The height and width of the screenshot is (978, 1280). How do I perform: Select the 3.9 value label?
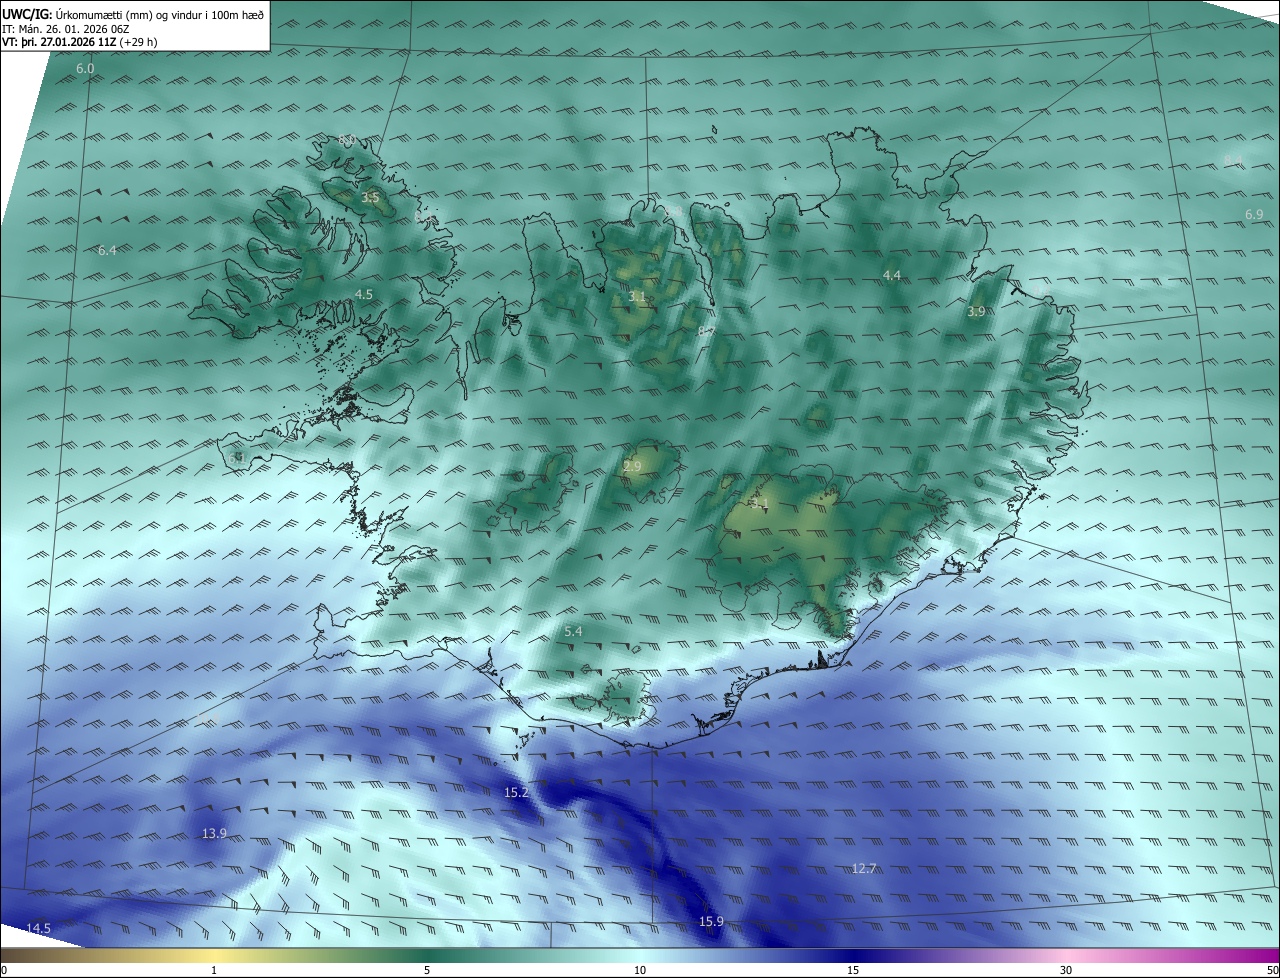click(976, 312)
